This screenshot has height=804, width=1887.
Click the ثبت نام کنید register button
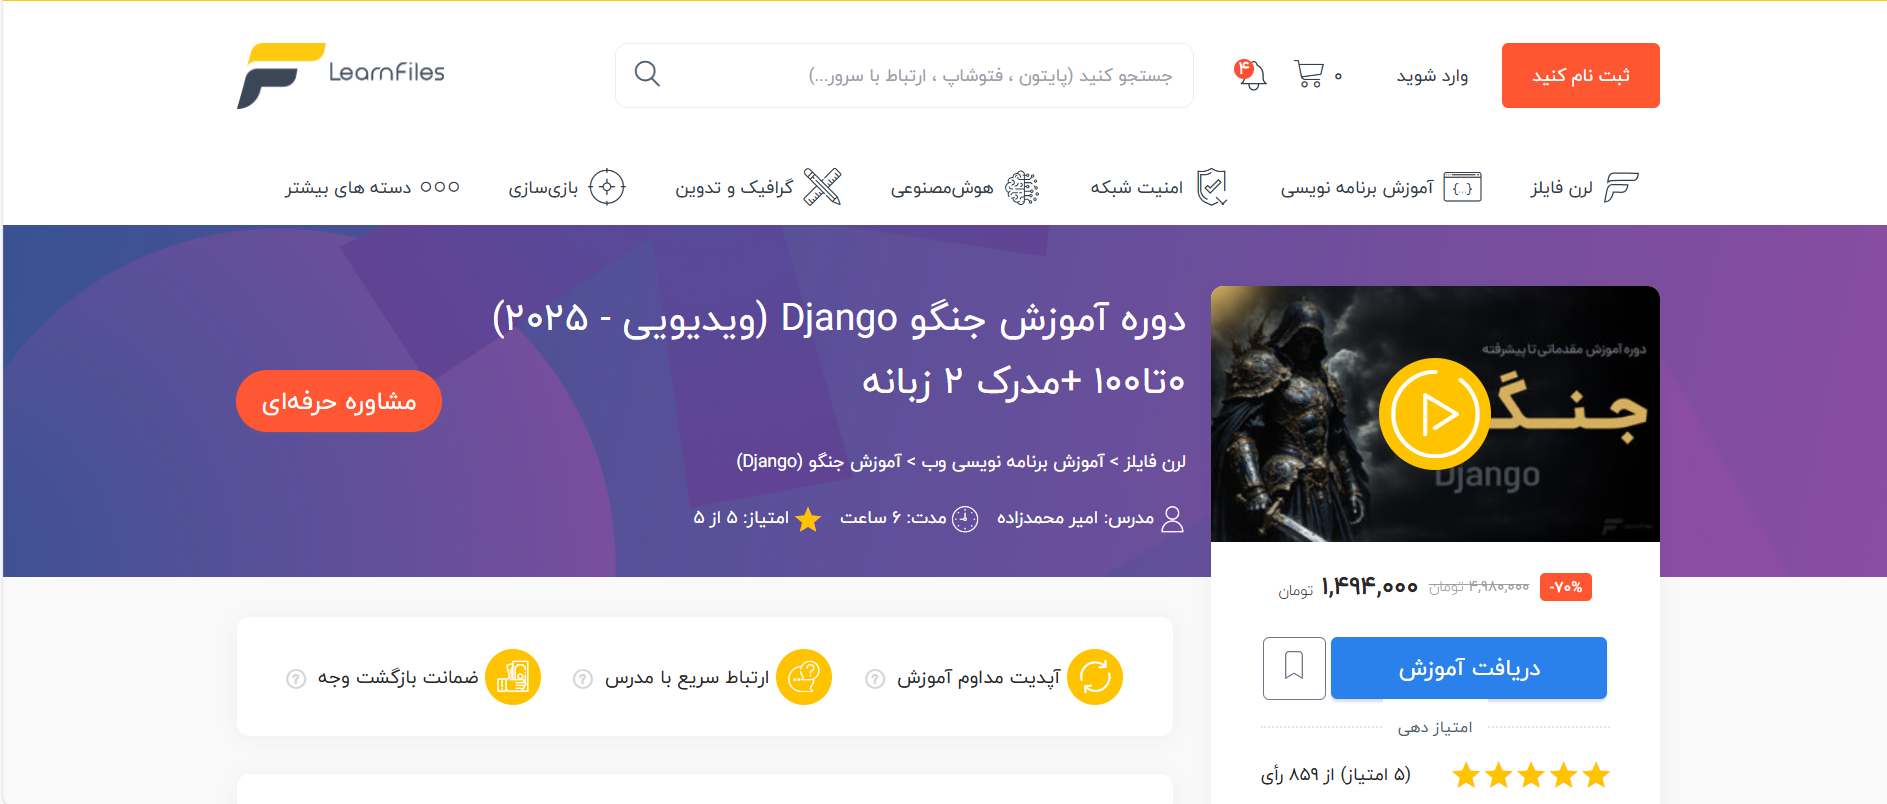pyautogui.click(x=1581, y=75)
